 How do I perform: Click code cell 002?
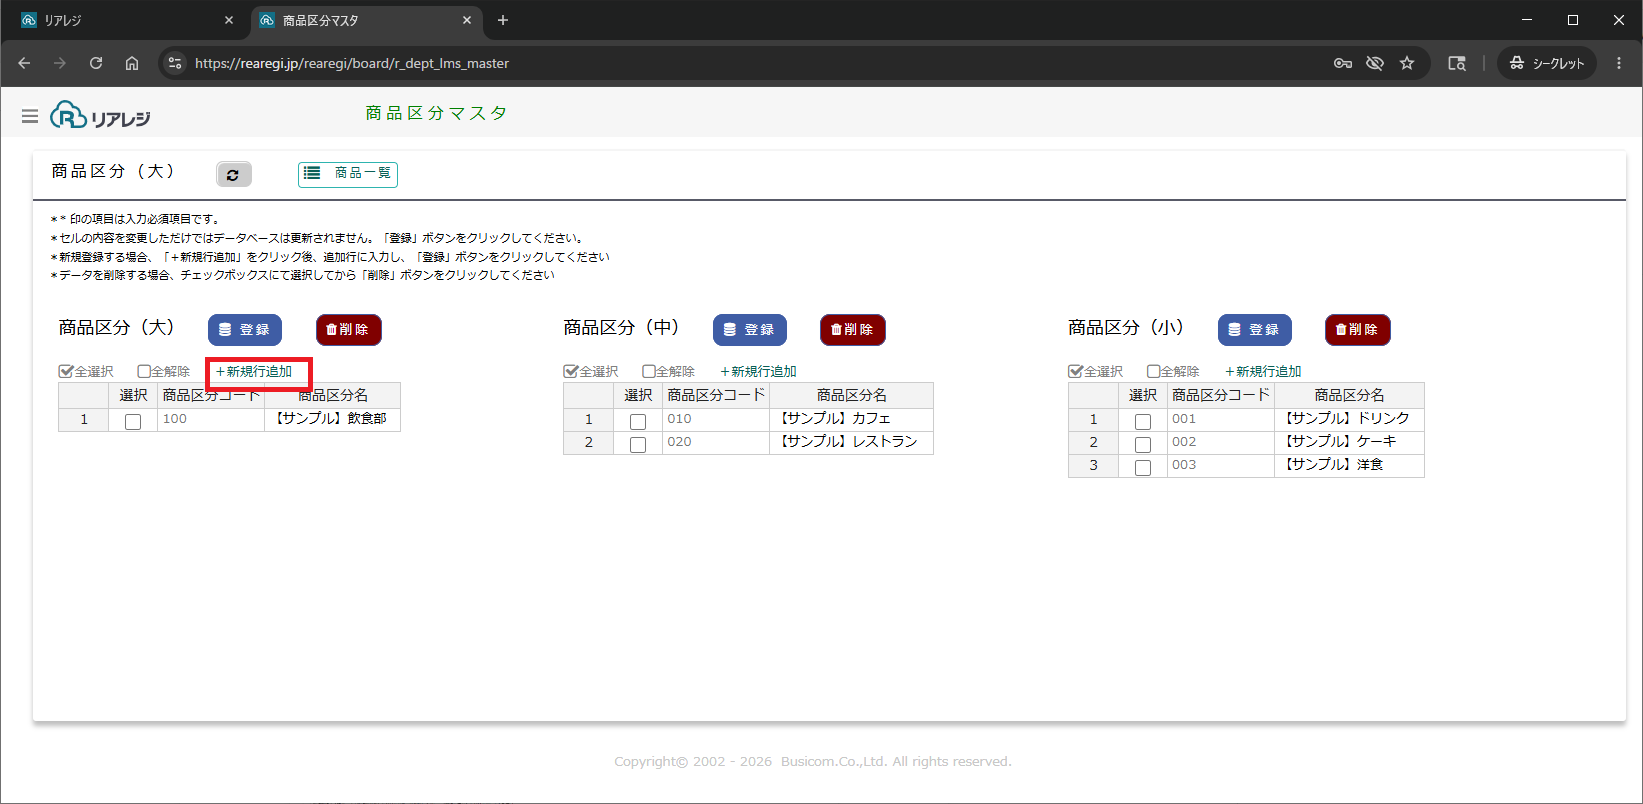tap(1221, 442)
